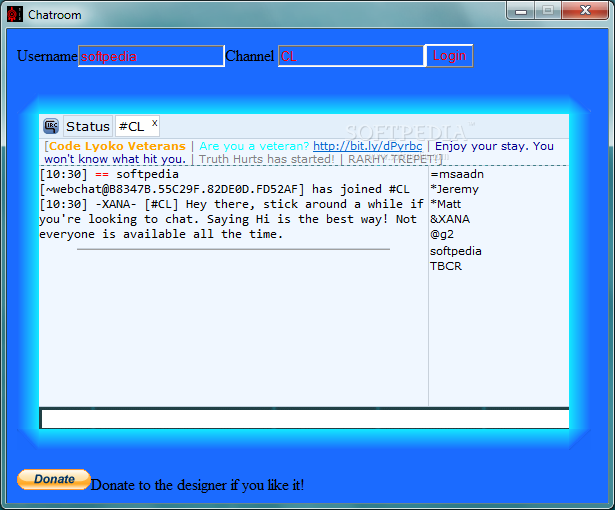Open the bit.ly/dPyrbc link

pyautogui.click(x=368, y=146)
